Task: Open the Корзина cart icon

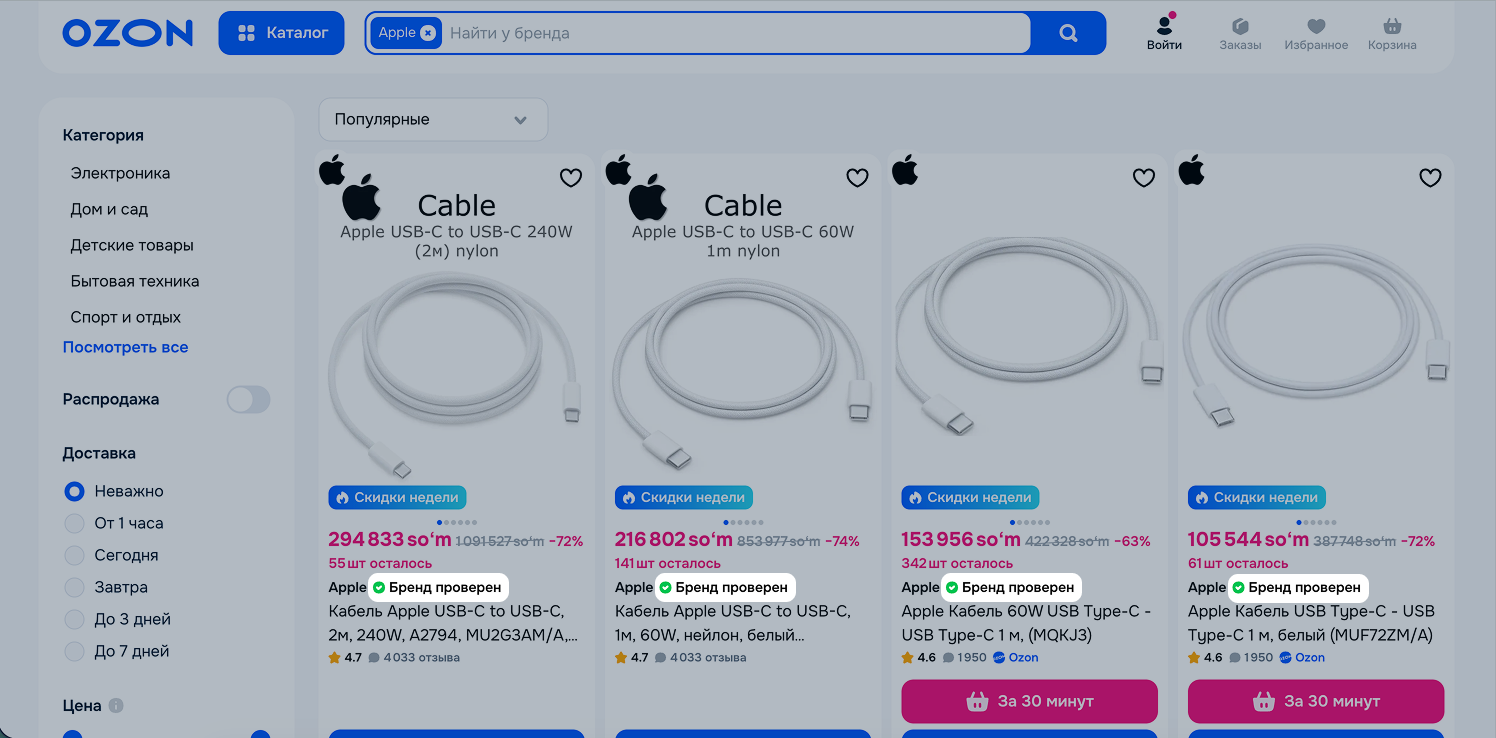Action: pyautogui.click(x=1392, y=33)
